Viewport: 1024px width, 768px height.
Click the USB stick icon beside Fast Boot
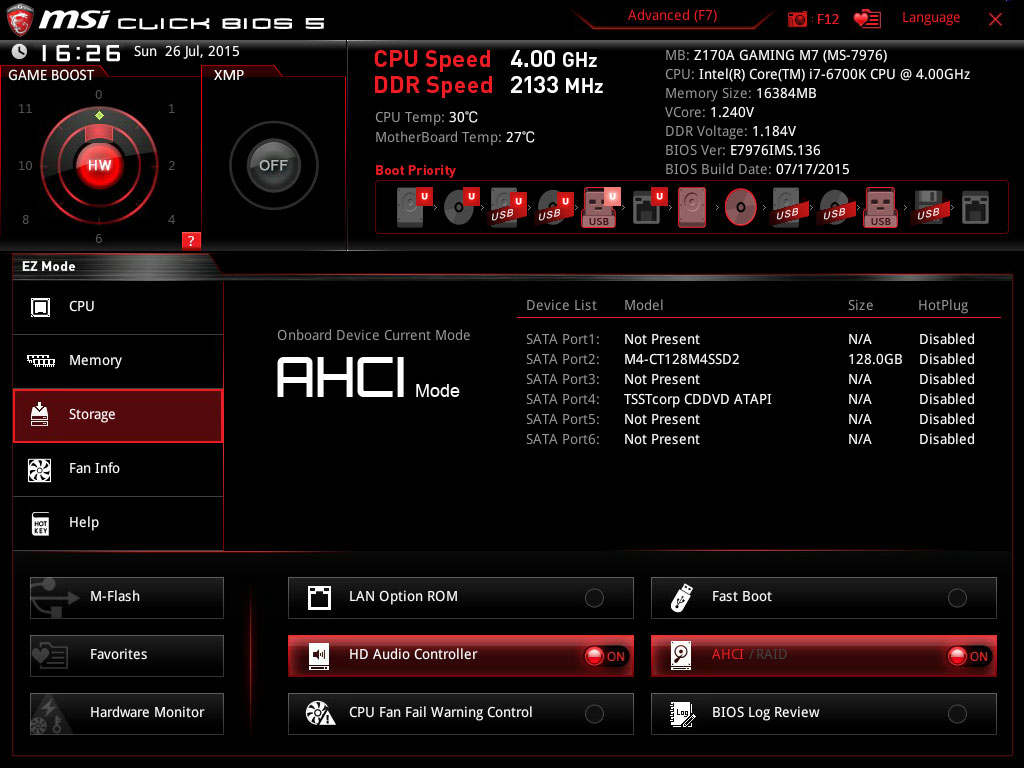(x=681, y=597)
